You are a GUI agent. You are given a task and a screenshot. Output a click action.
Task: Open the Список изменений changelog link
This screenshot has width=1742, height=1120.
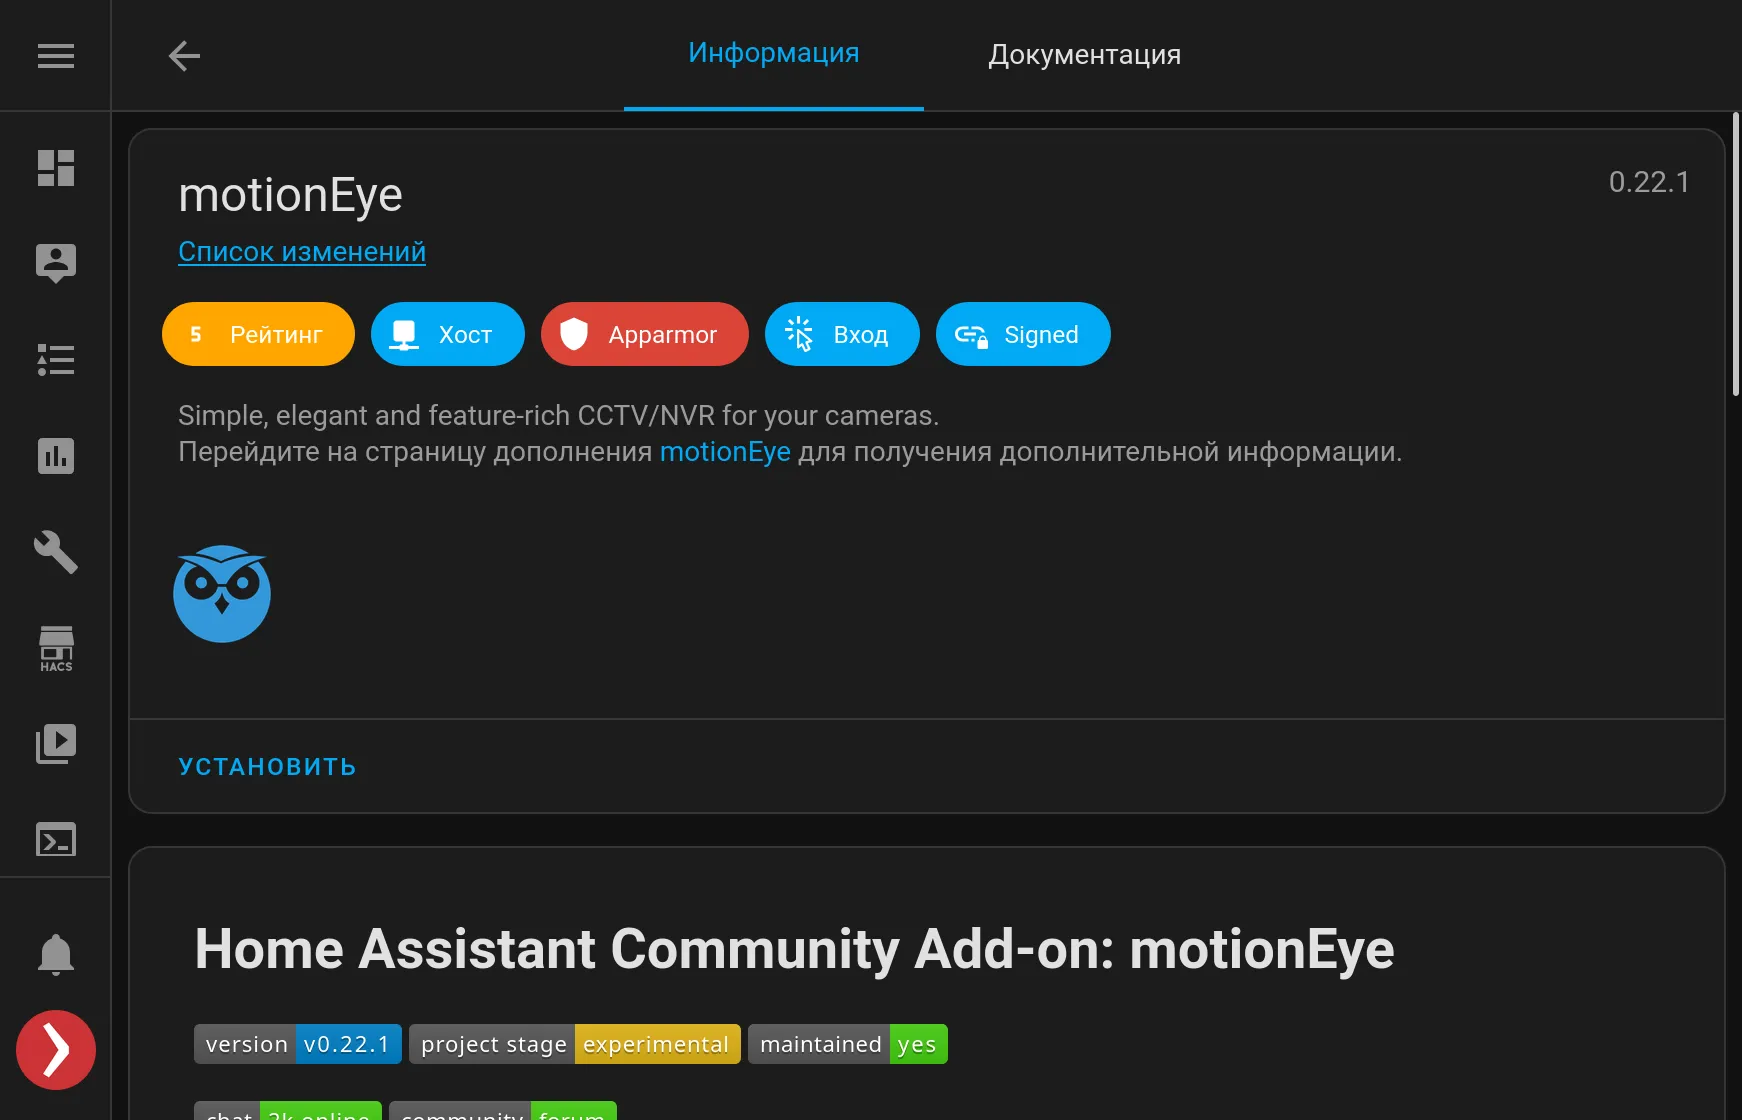click(302, 252)
